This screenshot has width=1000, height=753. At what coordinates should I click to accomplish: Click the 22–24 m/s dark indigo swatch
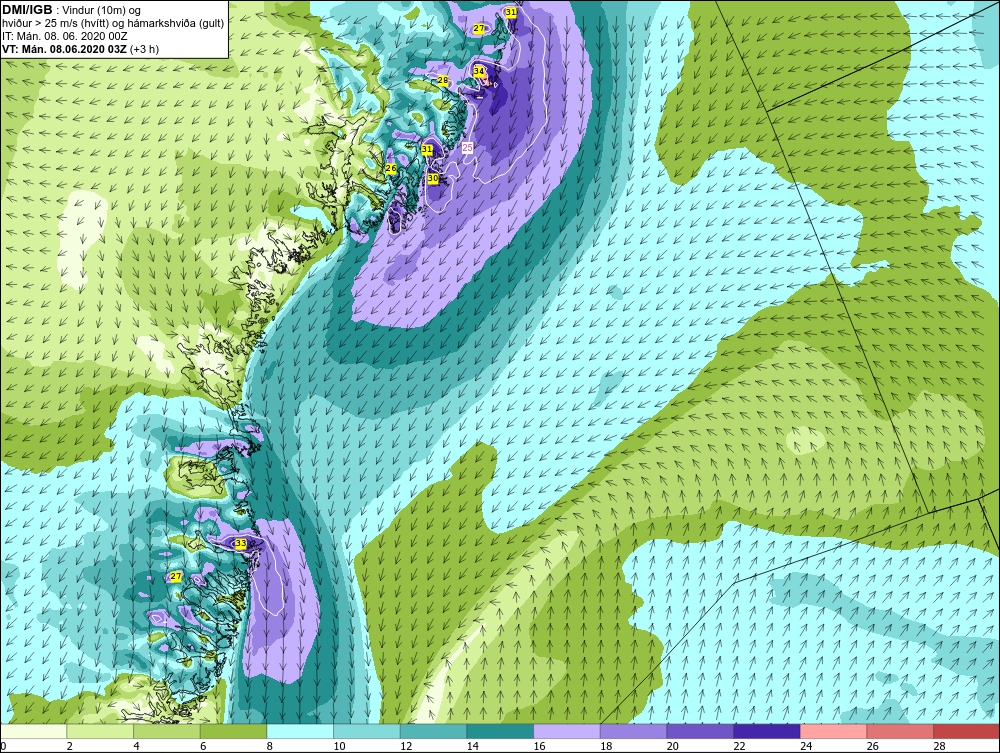tap(767, 731)
